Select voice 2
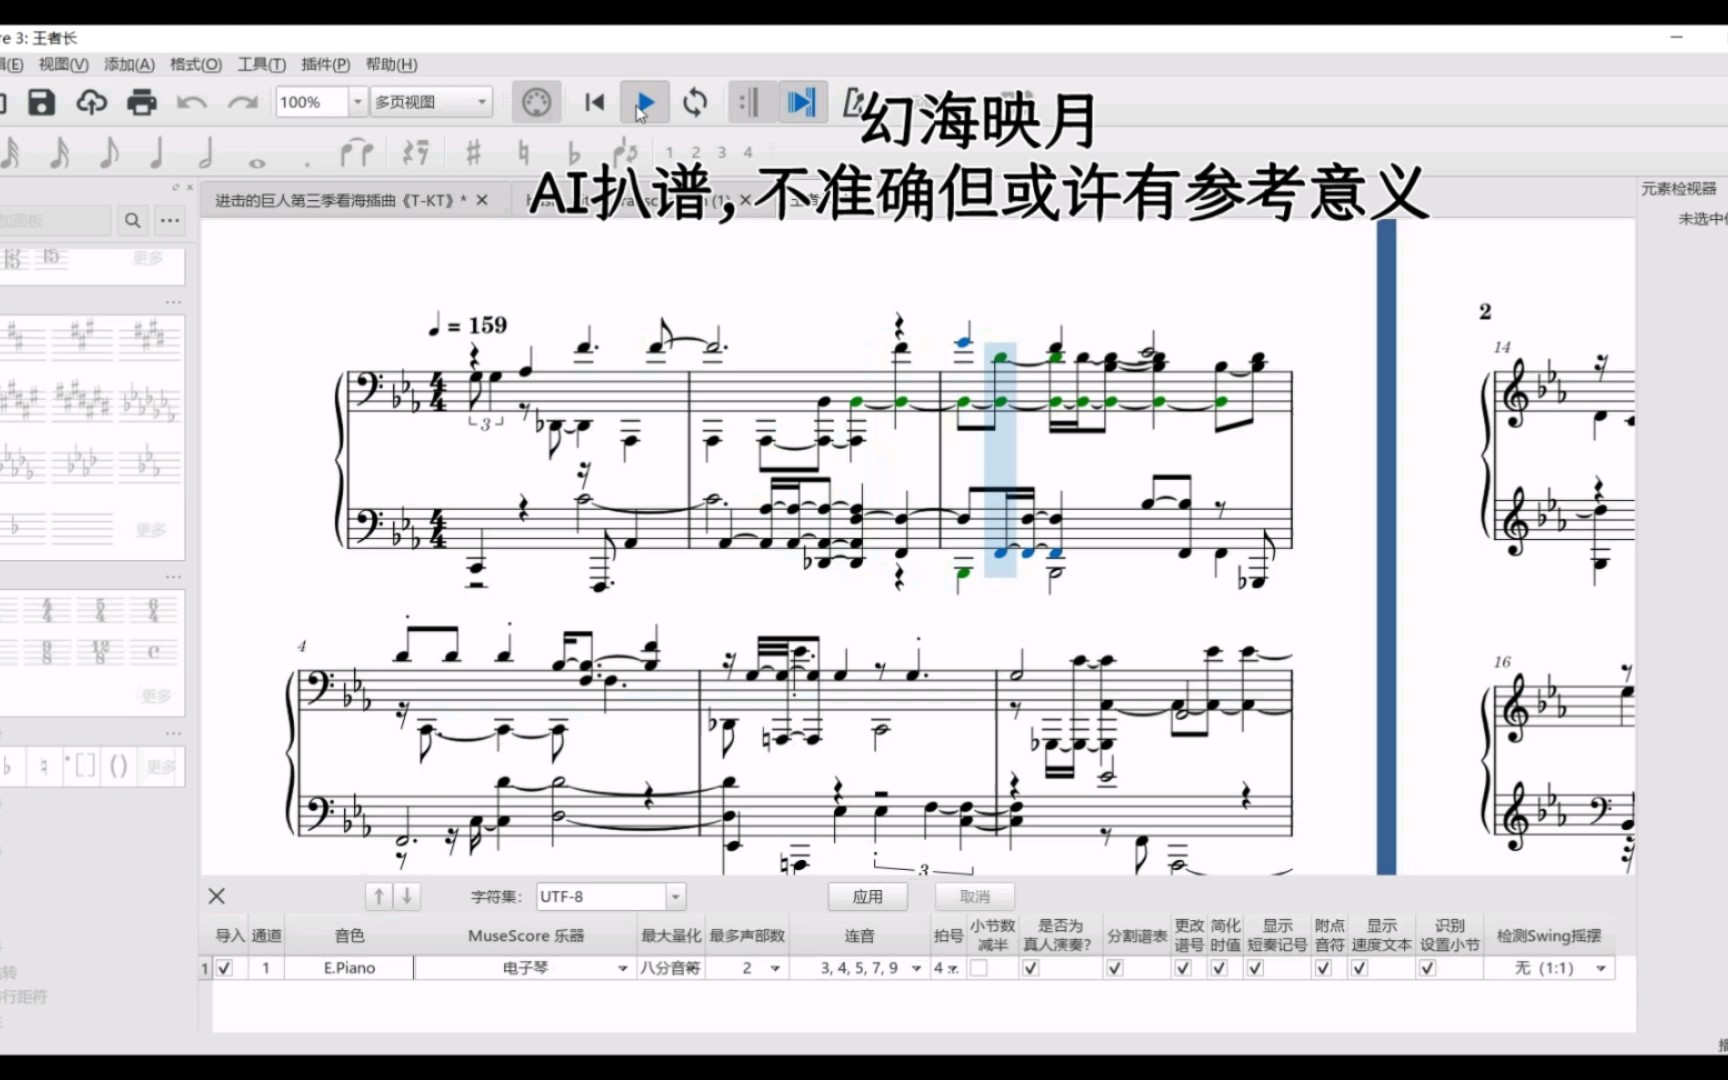 [696, 153]
